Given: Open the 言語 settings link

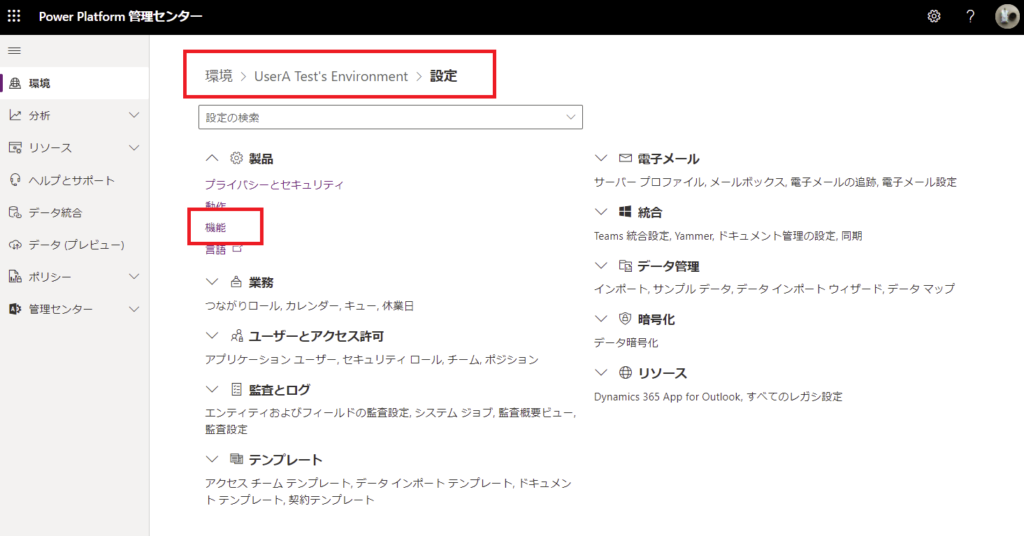Looking at the screenshot, I should click(x=216, y=249).
